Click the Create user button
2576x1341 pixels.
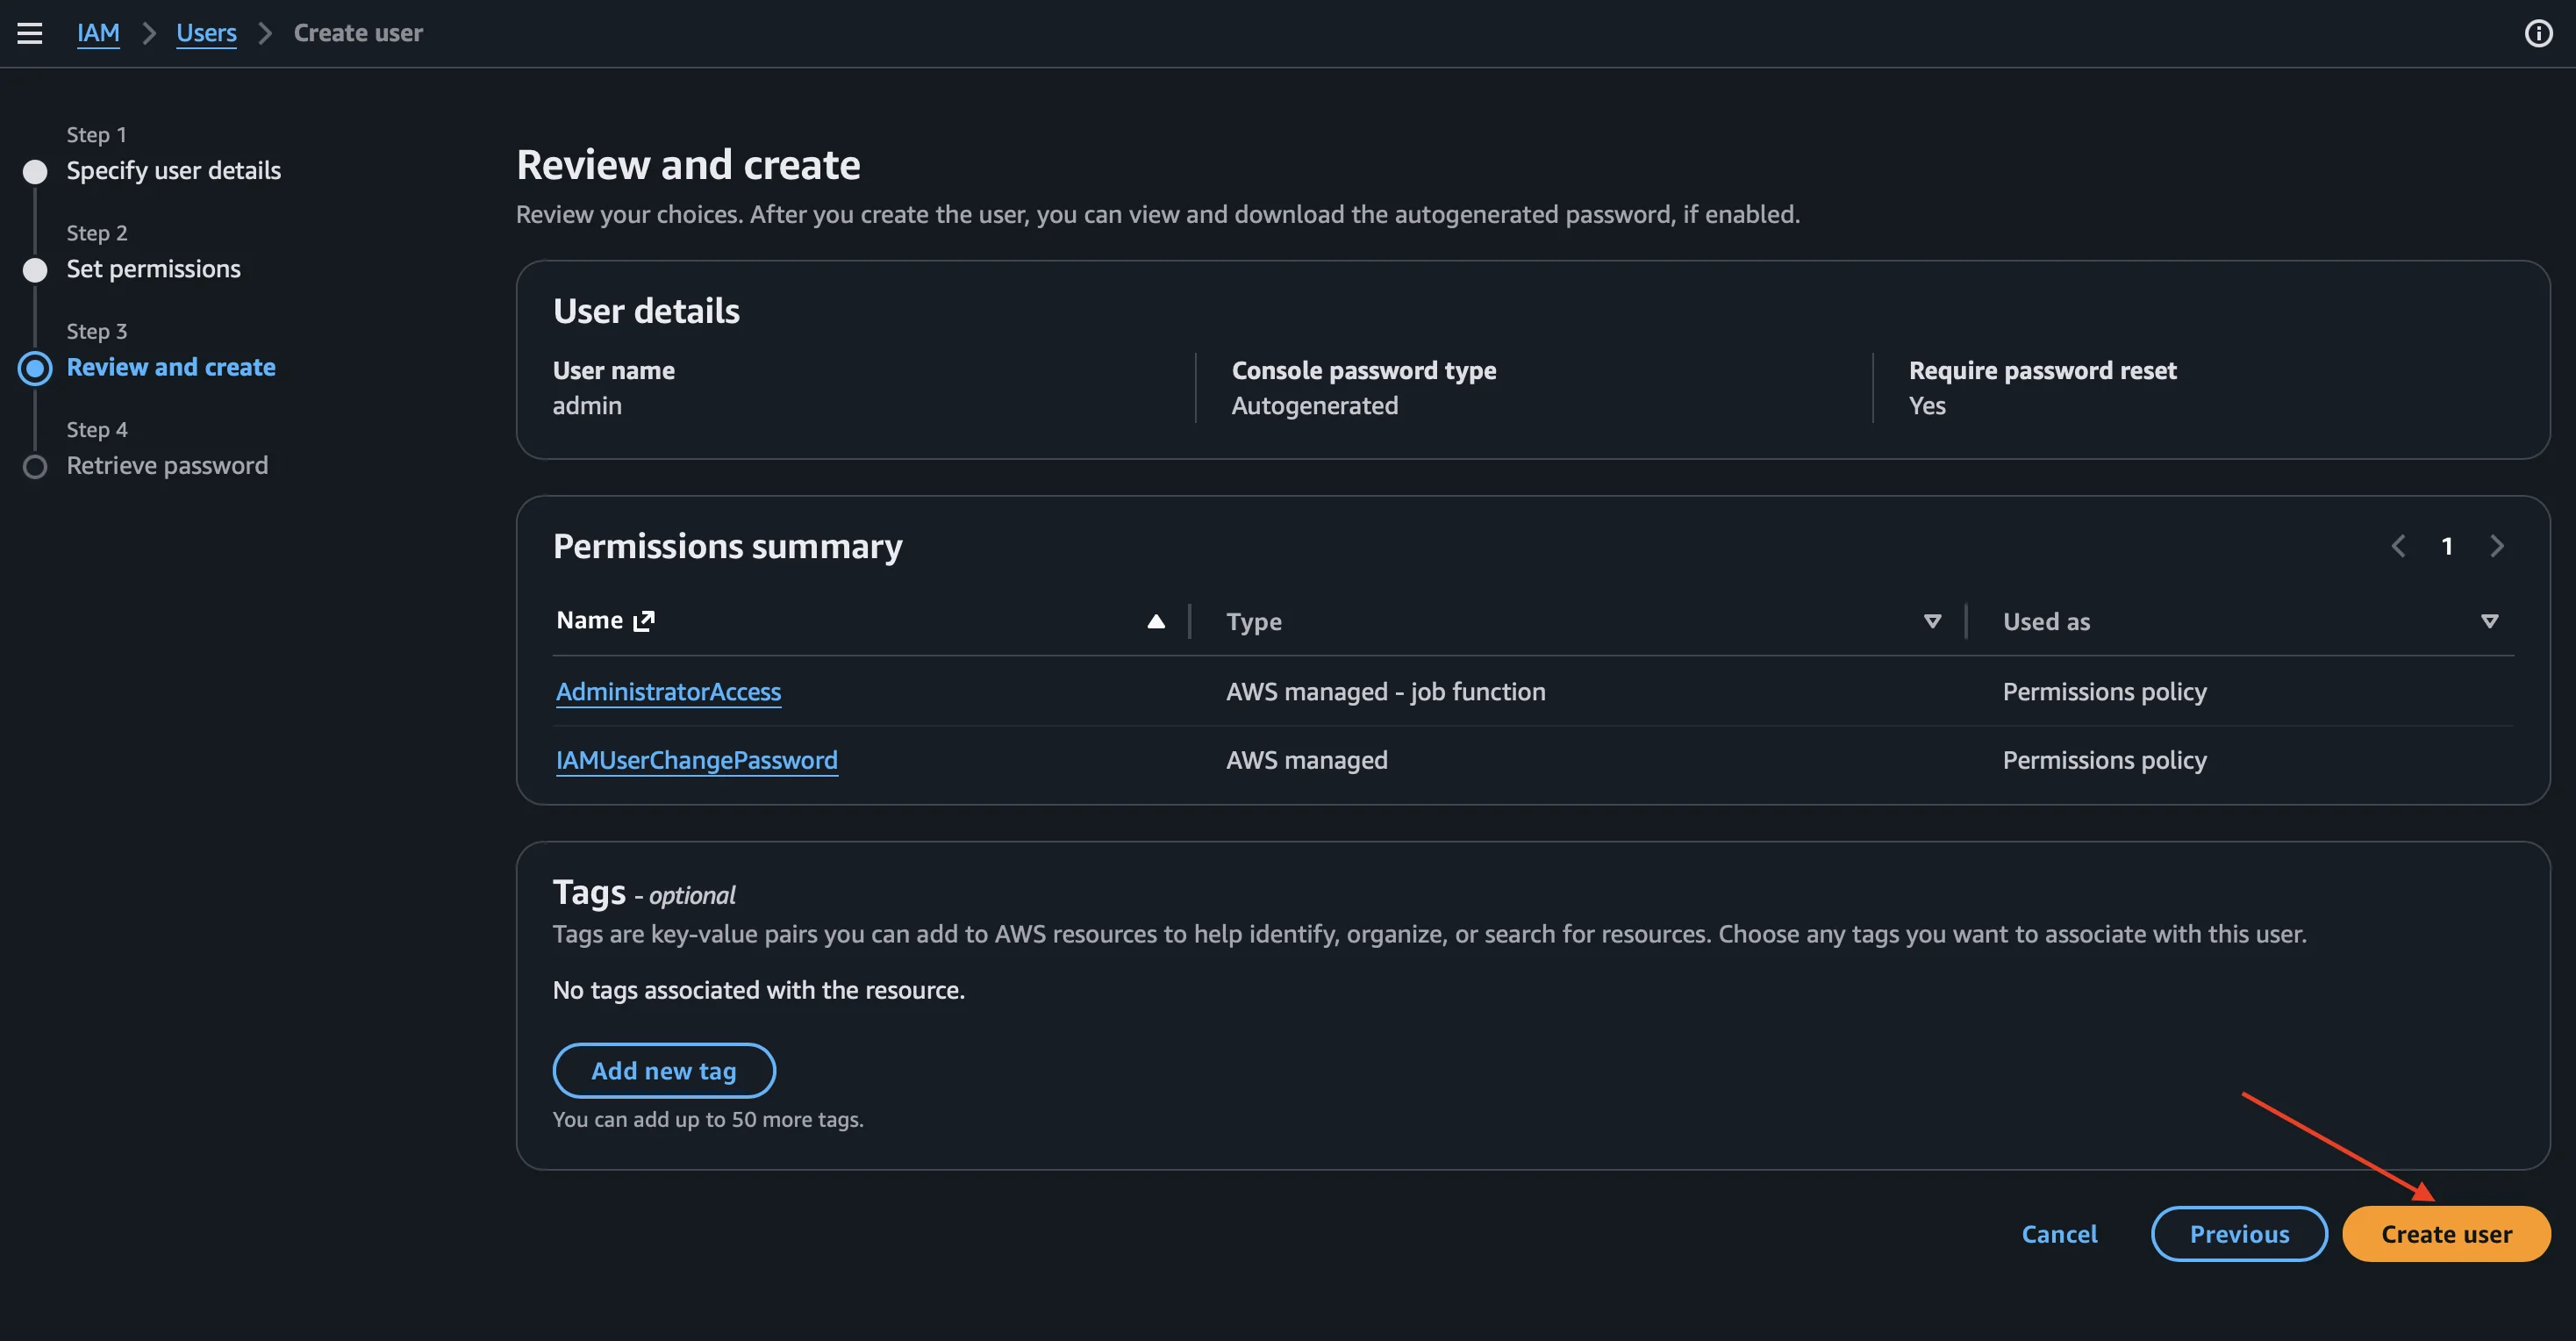point(2446,1233)
